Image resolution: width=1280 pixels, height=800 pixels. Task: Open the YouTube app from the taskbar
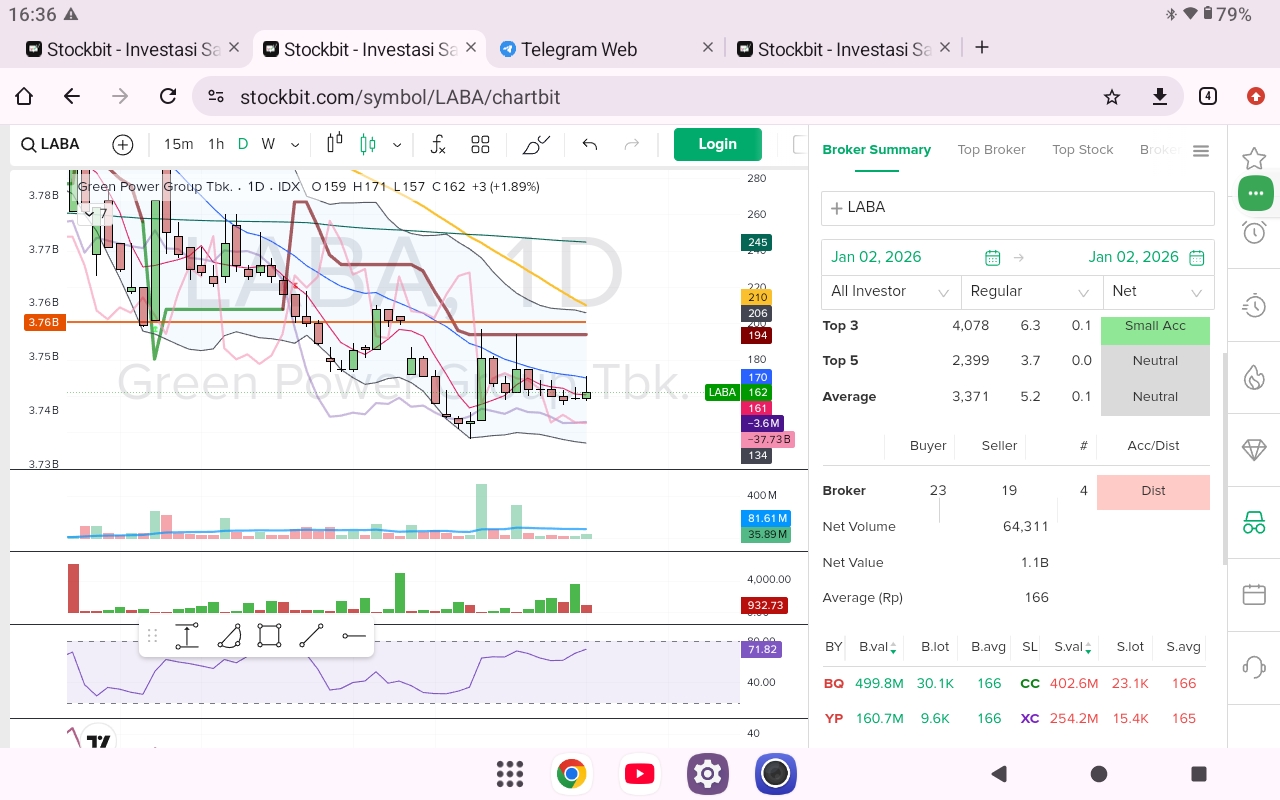point(639,774)
